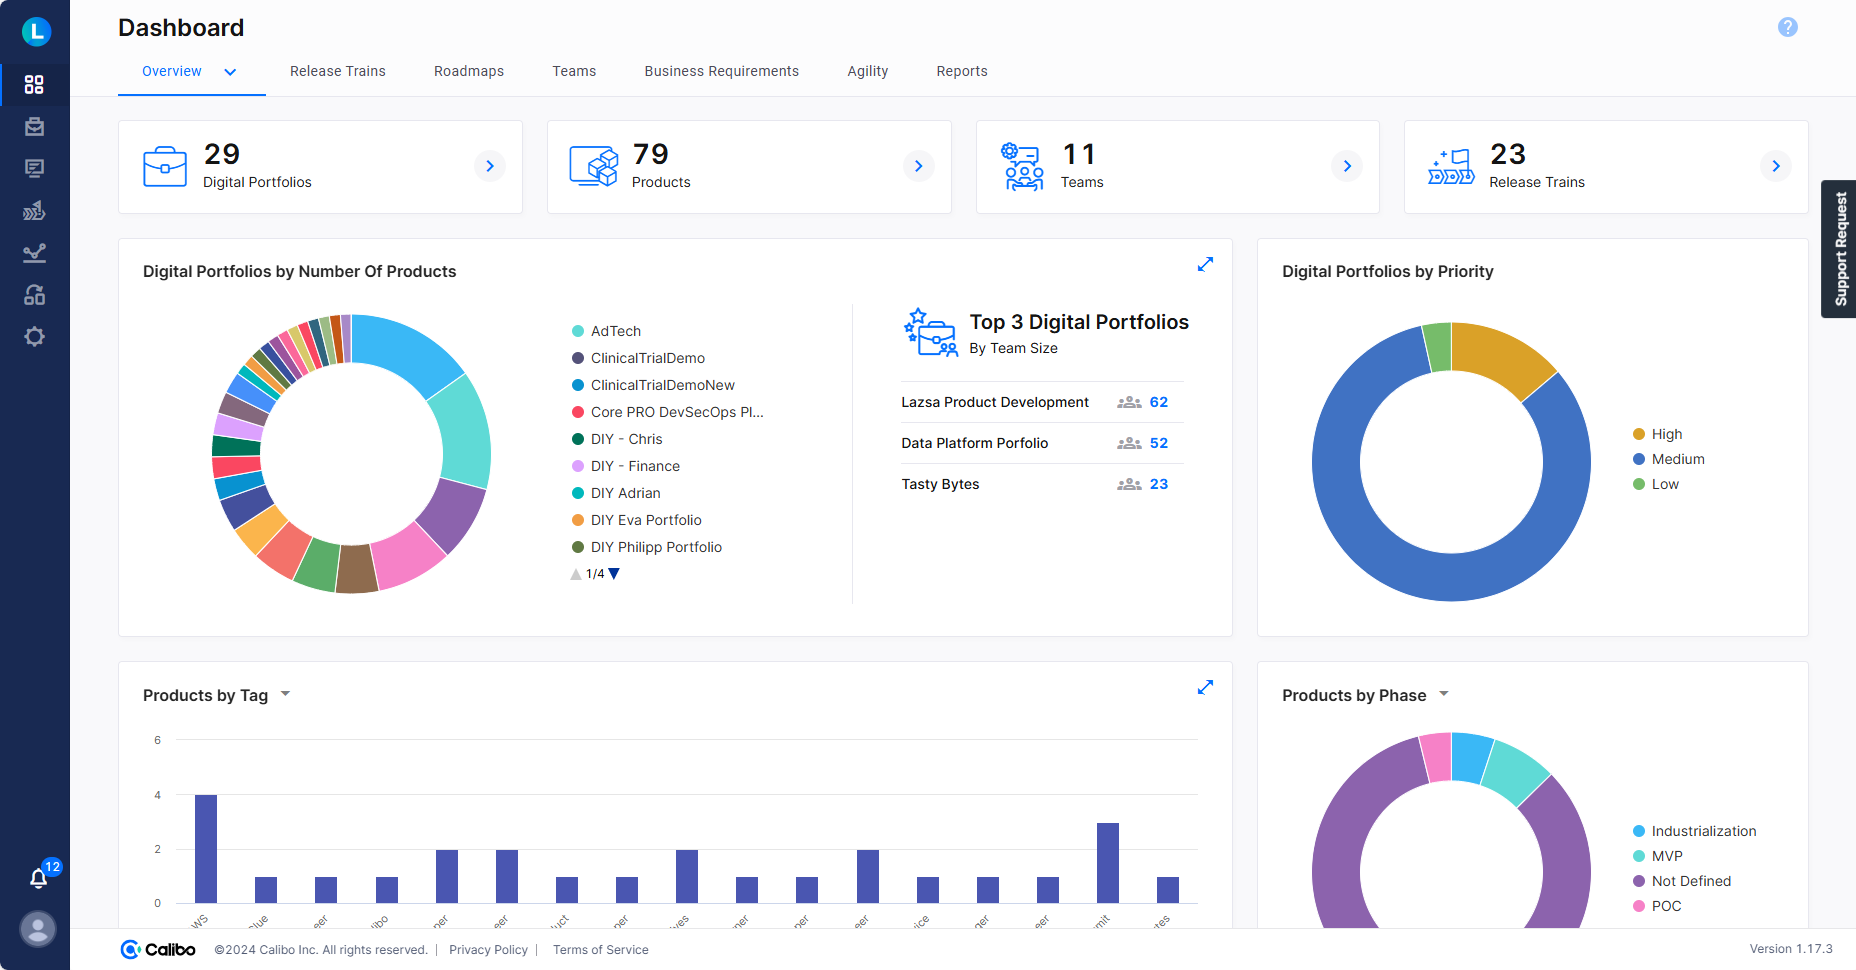
Task: Switch to the Reports tab
Action: 961,71
